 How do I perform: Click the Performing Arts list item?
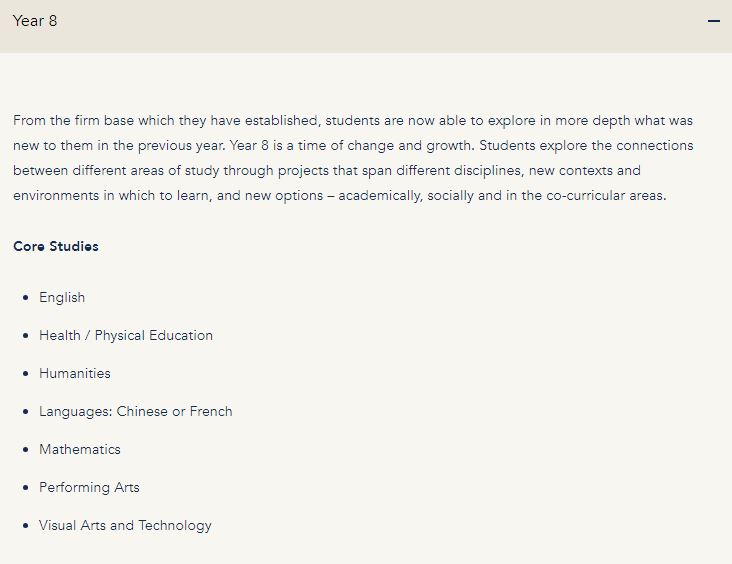(x=89, y=487)
